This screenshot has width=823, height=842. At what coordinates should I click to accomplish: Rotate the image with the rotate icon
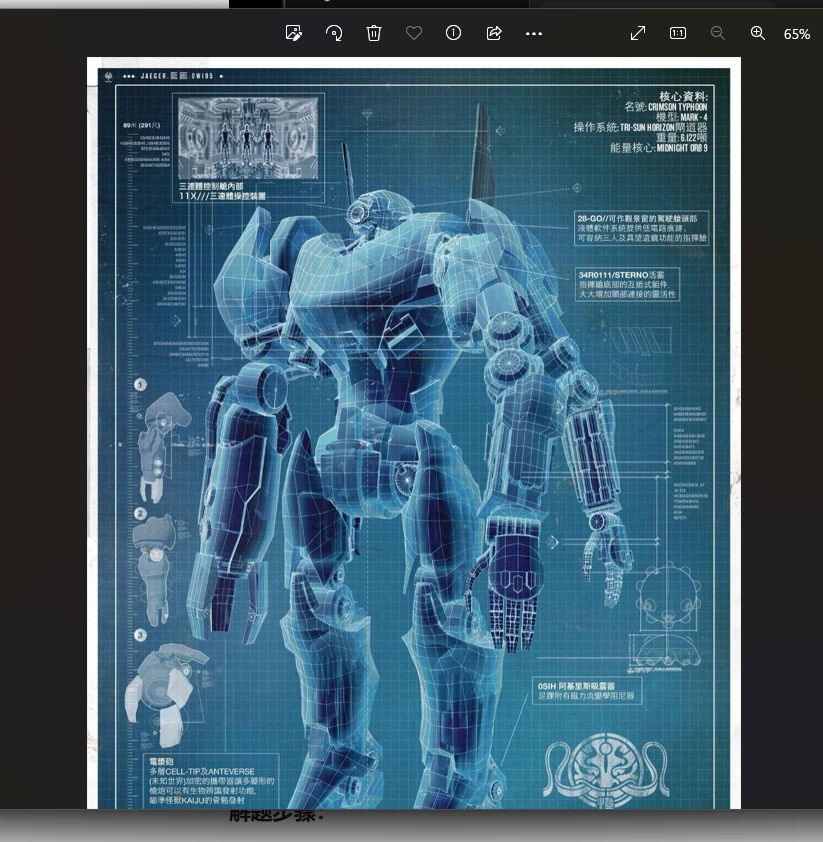click(334, 33)
